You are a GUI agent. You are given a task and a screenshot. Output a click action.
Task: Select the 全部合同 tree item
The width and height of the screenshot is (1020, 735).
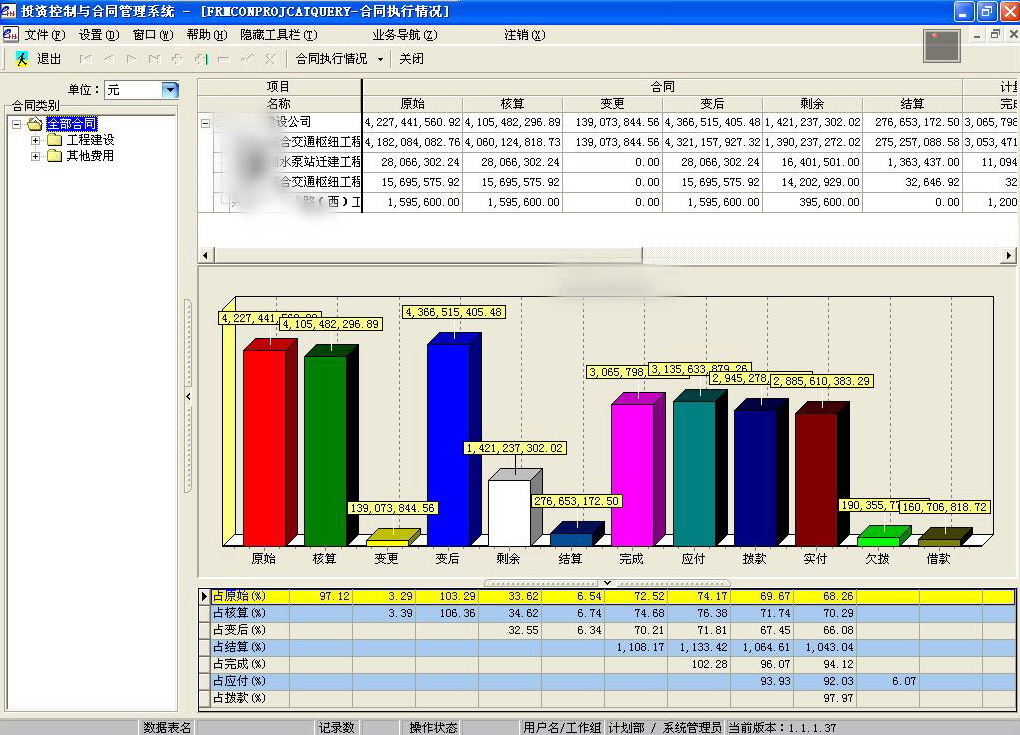coord(72,124)
